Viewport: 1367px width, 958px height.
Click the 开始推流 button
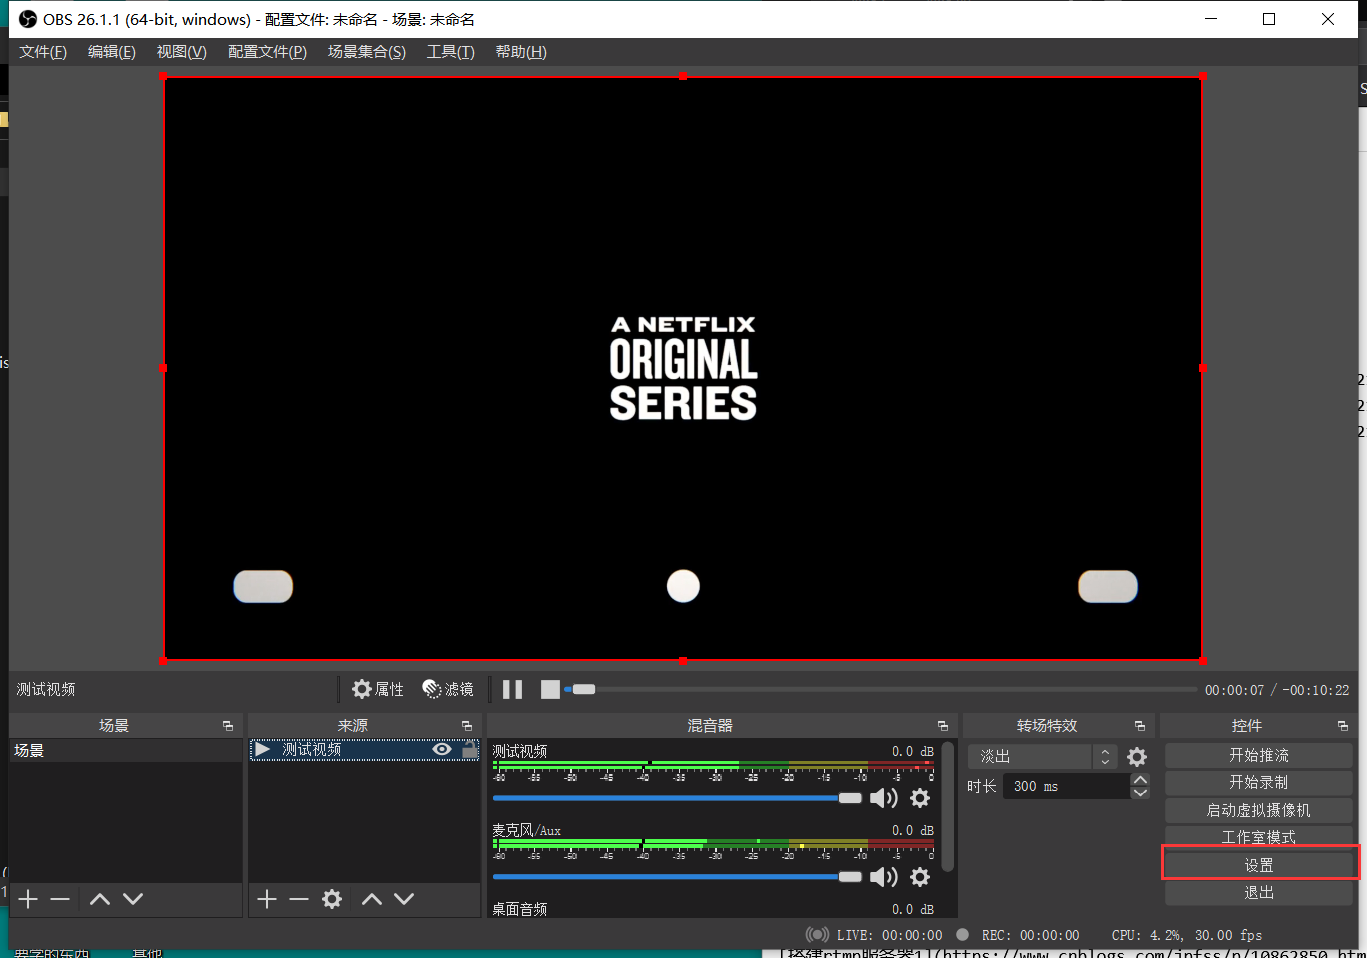click(1258, 755)
